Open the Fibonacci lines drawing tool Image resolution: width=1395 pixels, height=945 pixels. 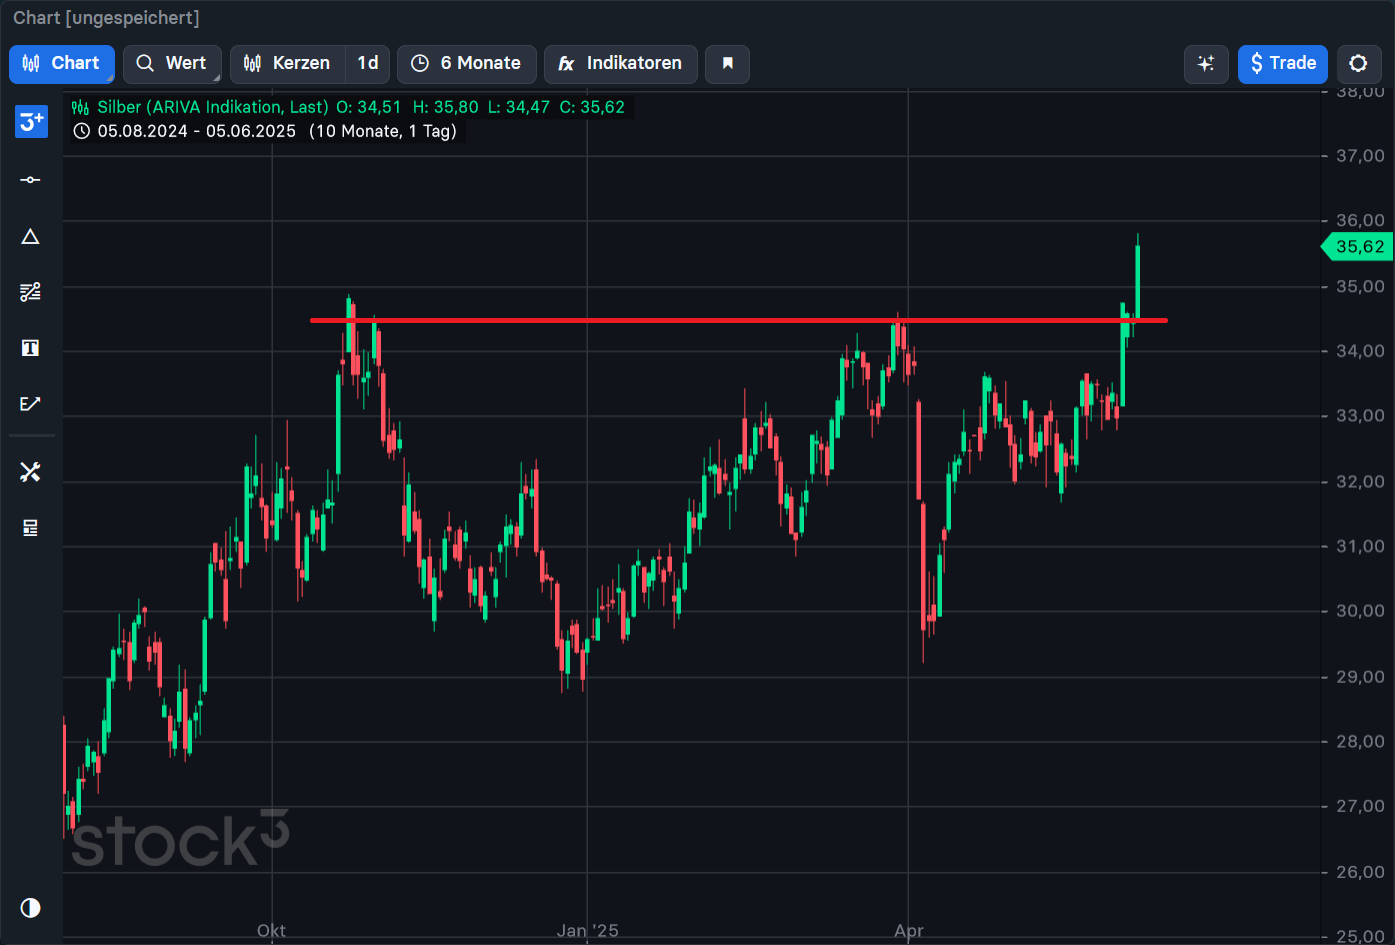click(x=30, y=292)
